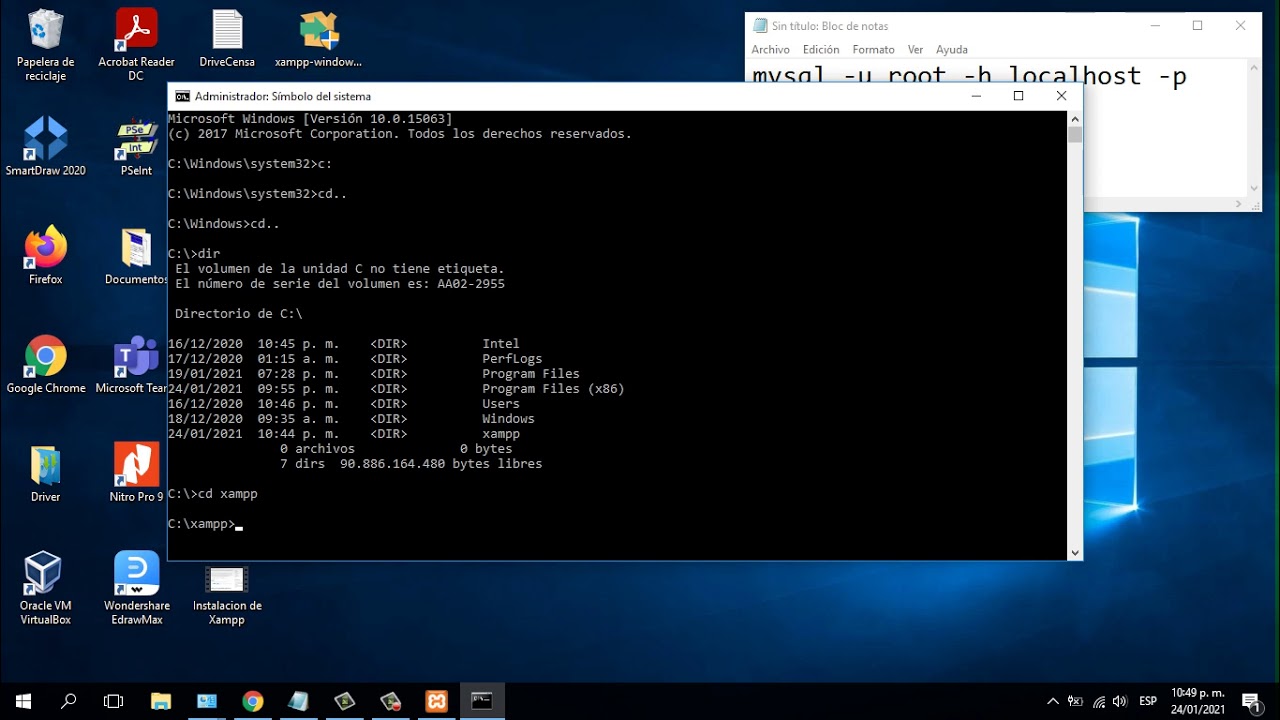
Task: Select the Driver folder icon
Action: 45,474
